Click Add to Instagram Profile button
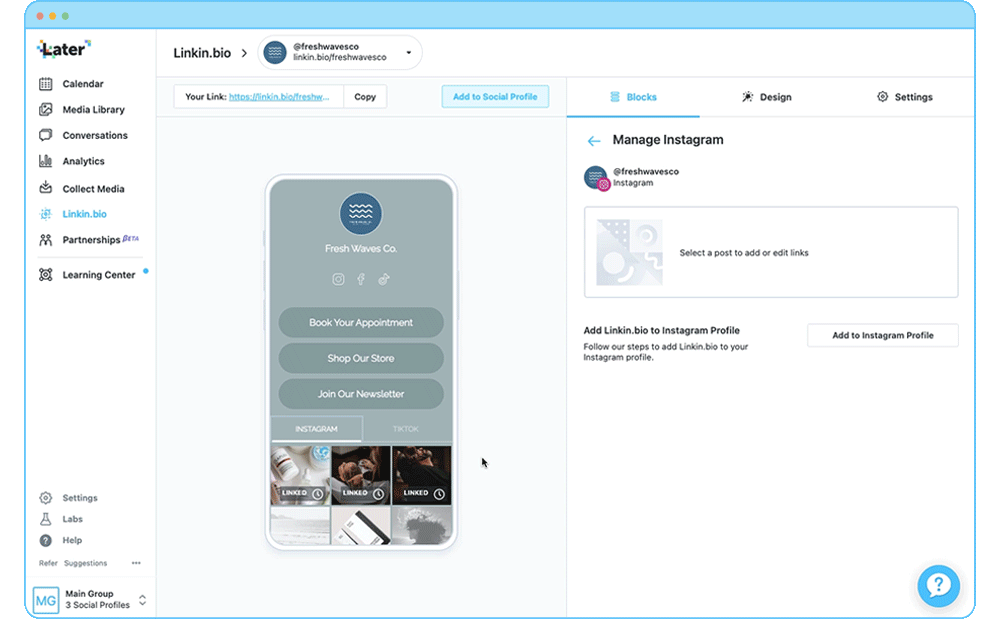The height and width of the screenshot is (620, 1000). 883,336
